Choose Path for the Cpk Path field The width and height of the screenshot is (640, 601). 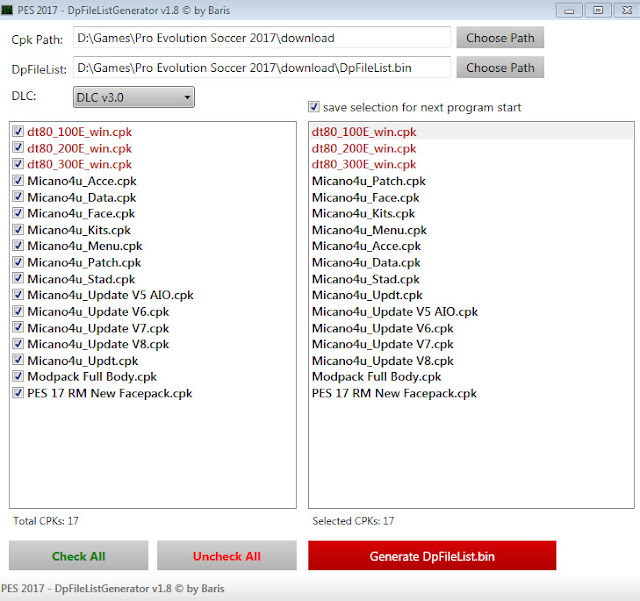click(x=500, y=38)
